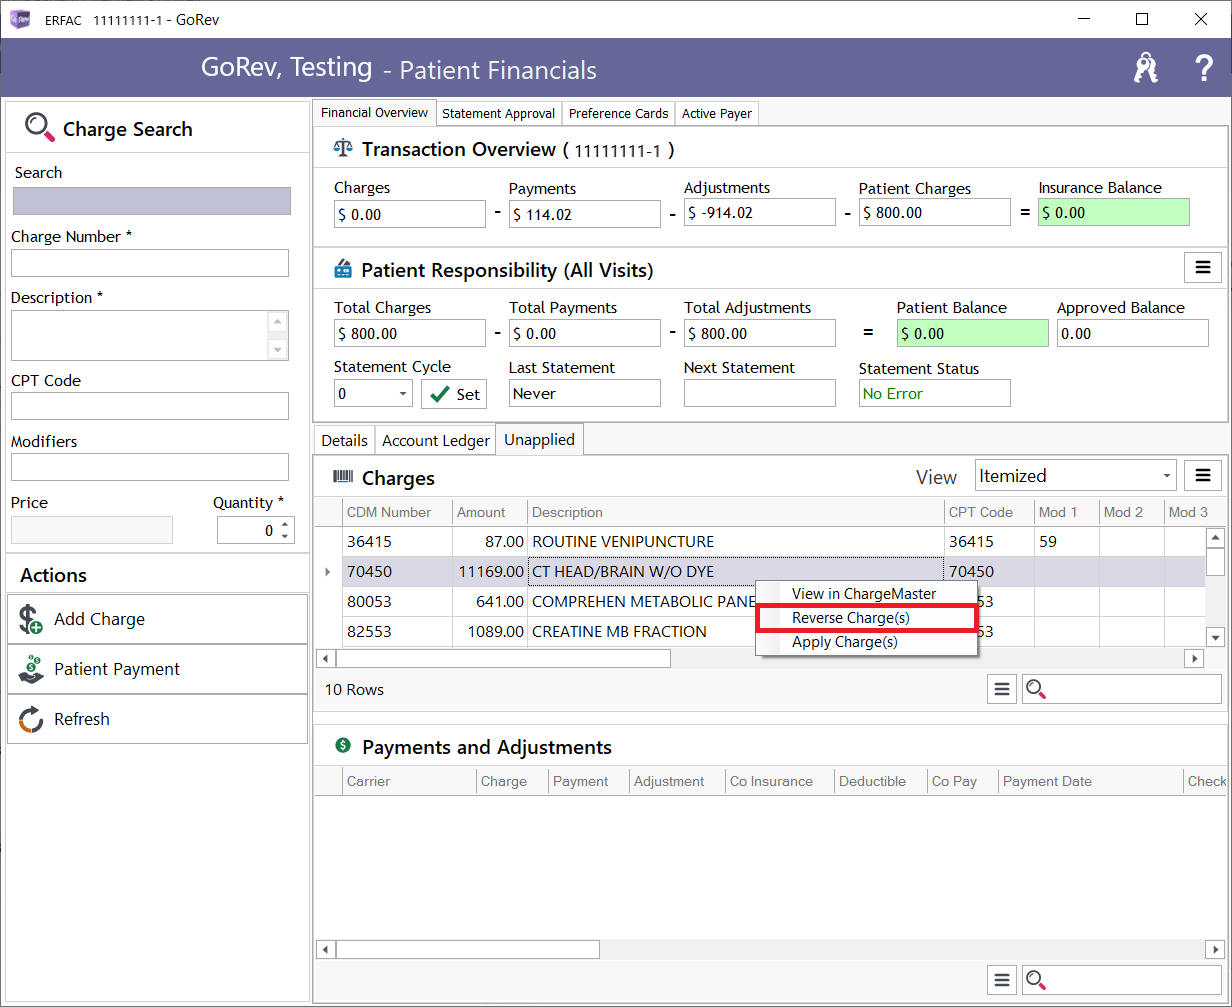Refresh the patient financials
This screenshot has height=1007, width=1232.
point(157,719)
